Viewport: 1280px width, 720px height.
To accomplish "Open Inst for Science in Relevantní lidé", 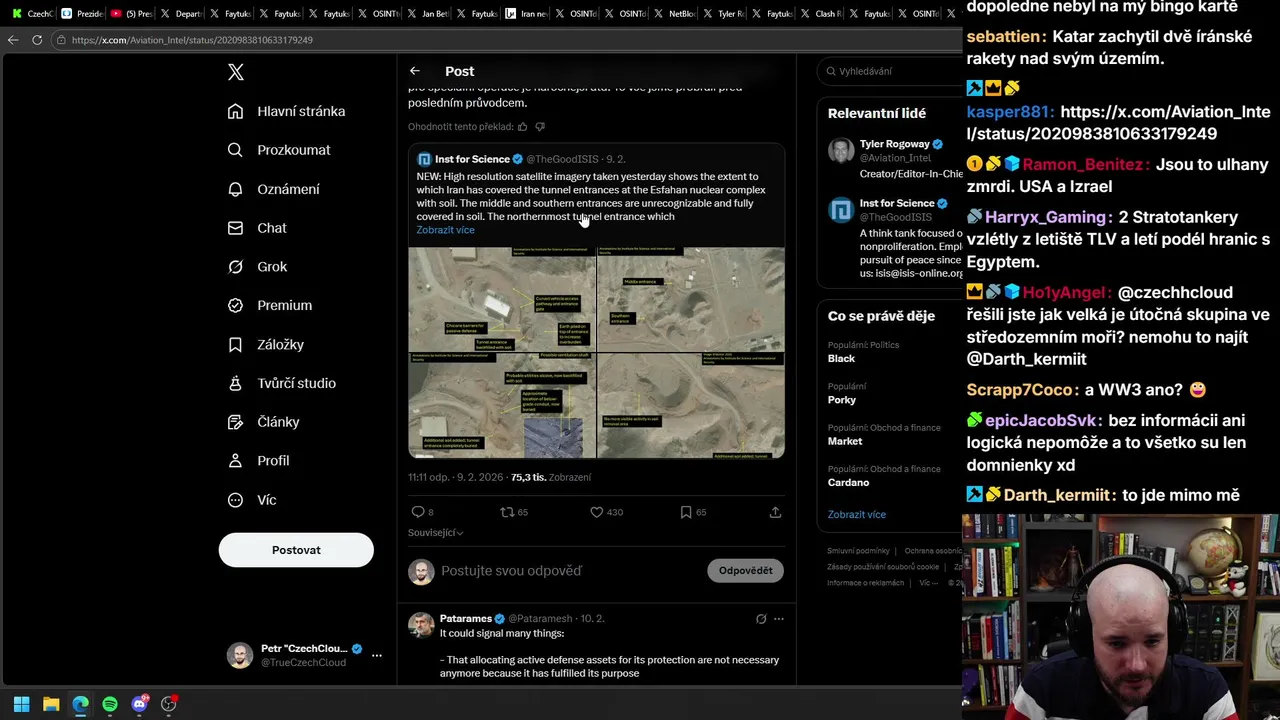I will 897,203.
